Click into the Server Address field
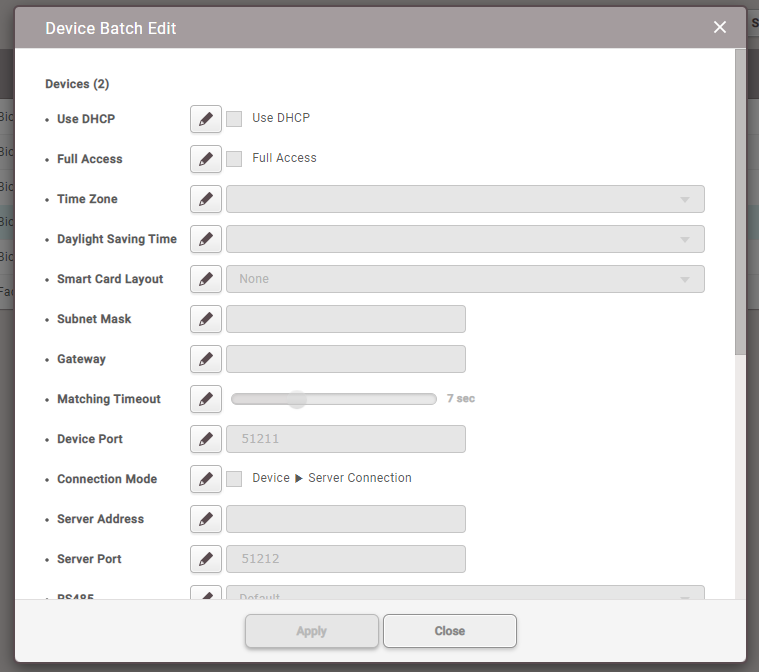Screen dimensions: 759x672 tap(346, 519)
